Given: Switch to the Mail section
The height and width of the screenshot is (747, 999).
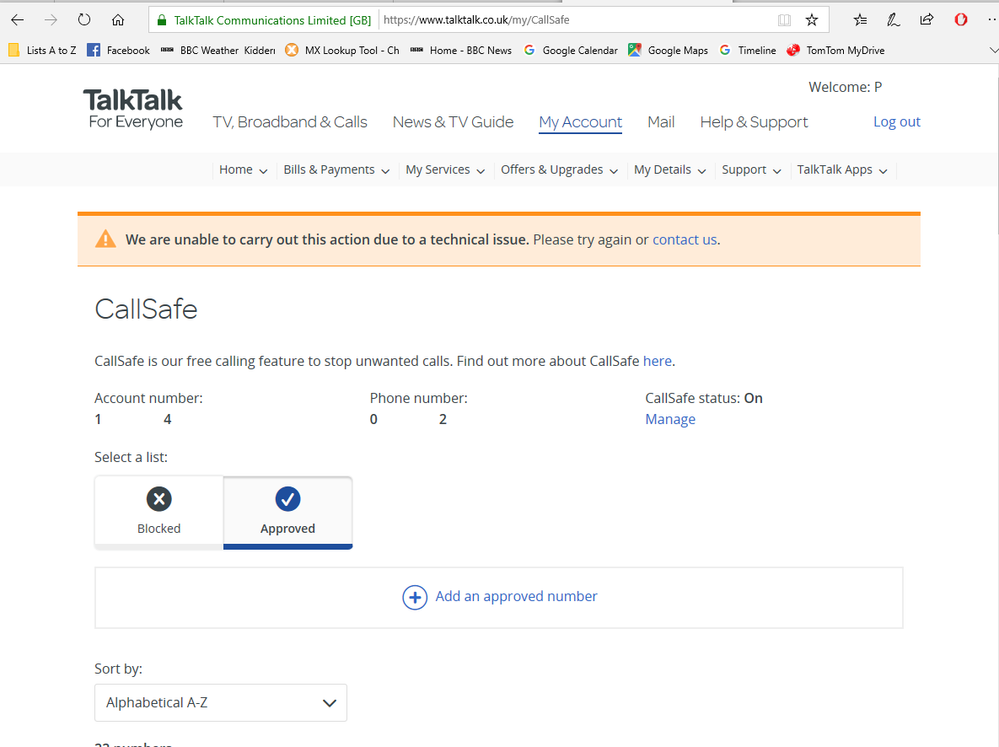Looking at the screenshot, I should click(x=660, y=122).
